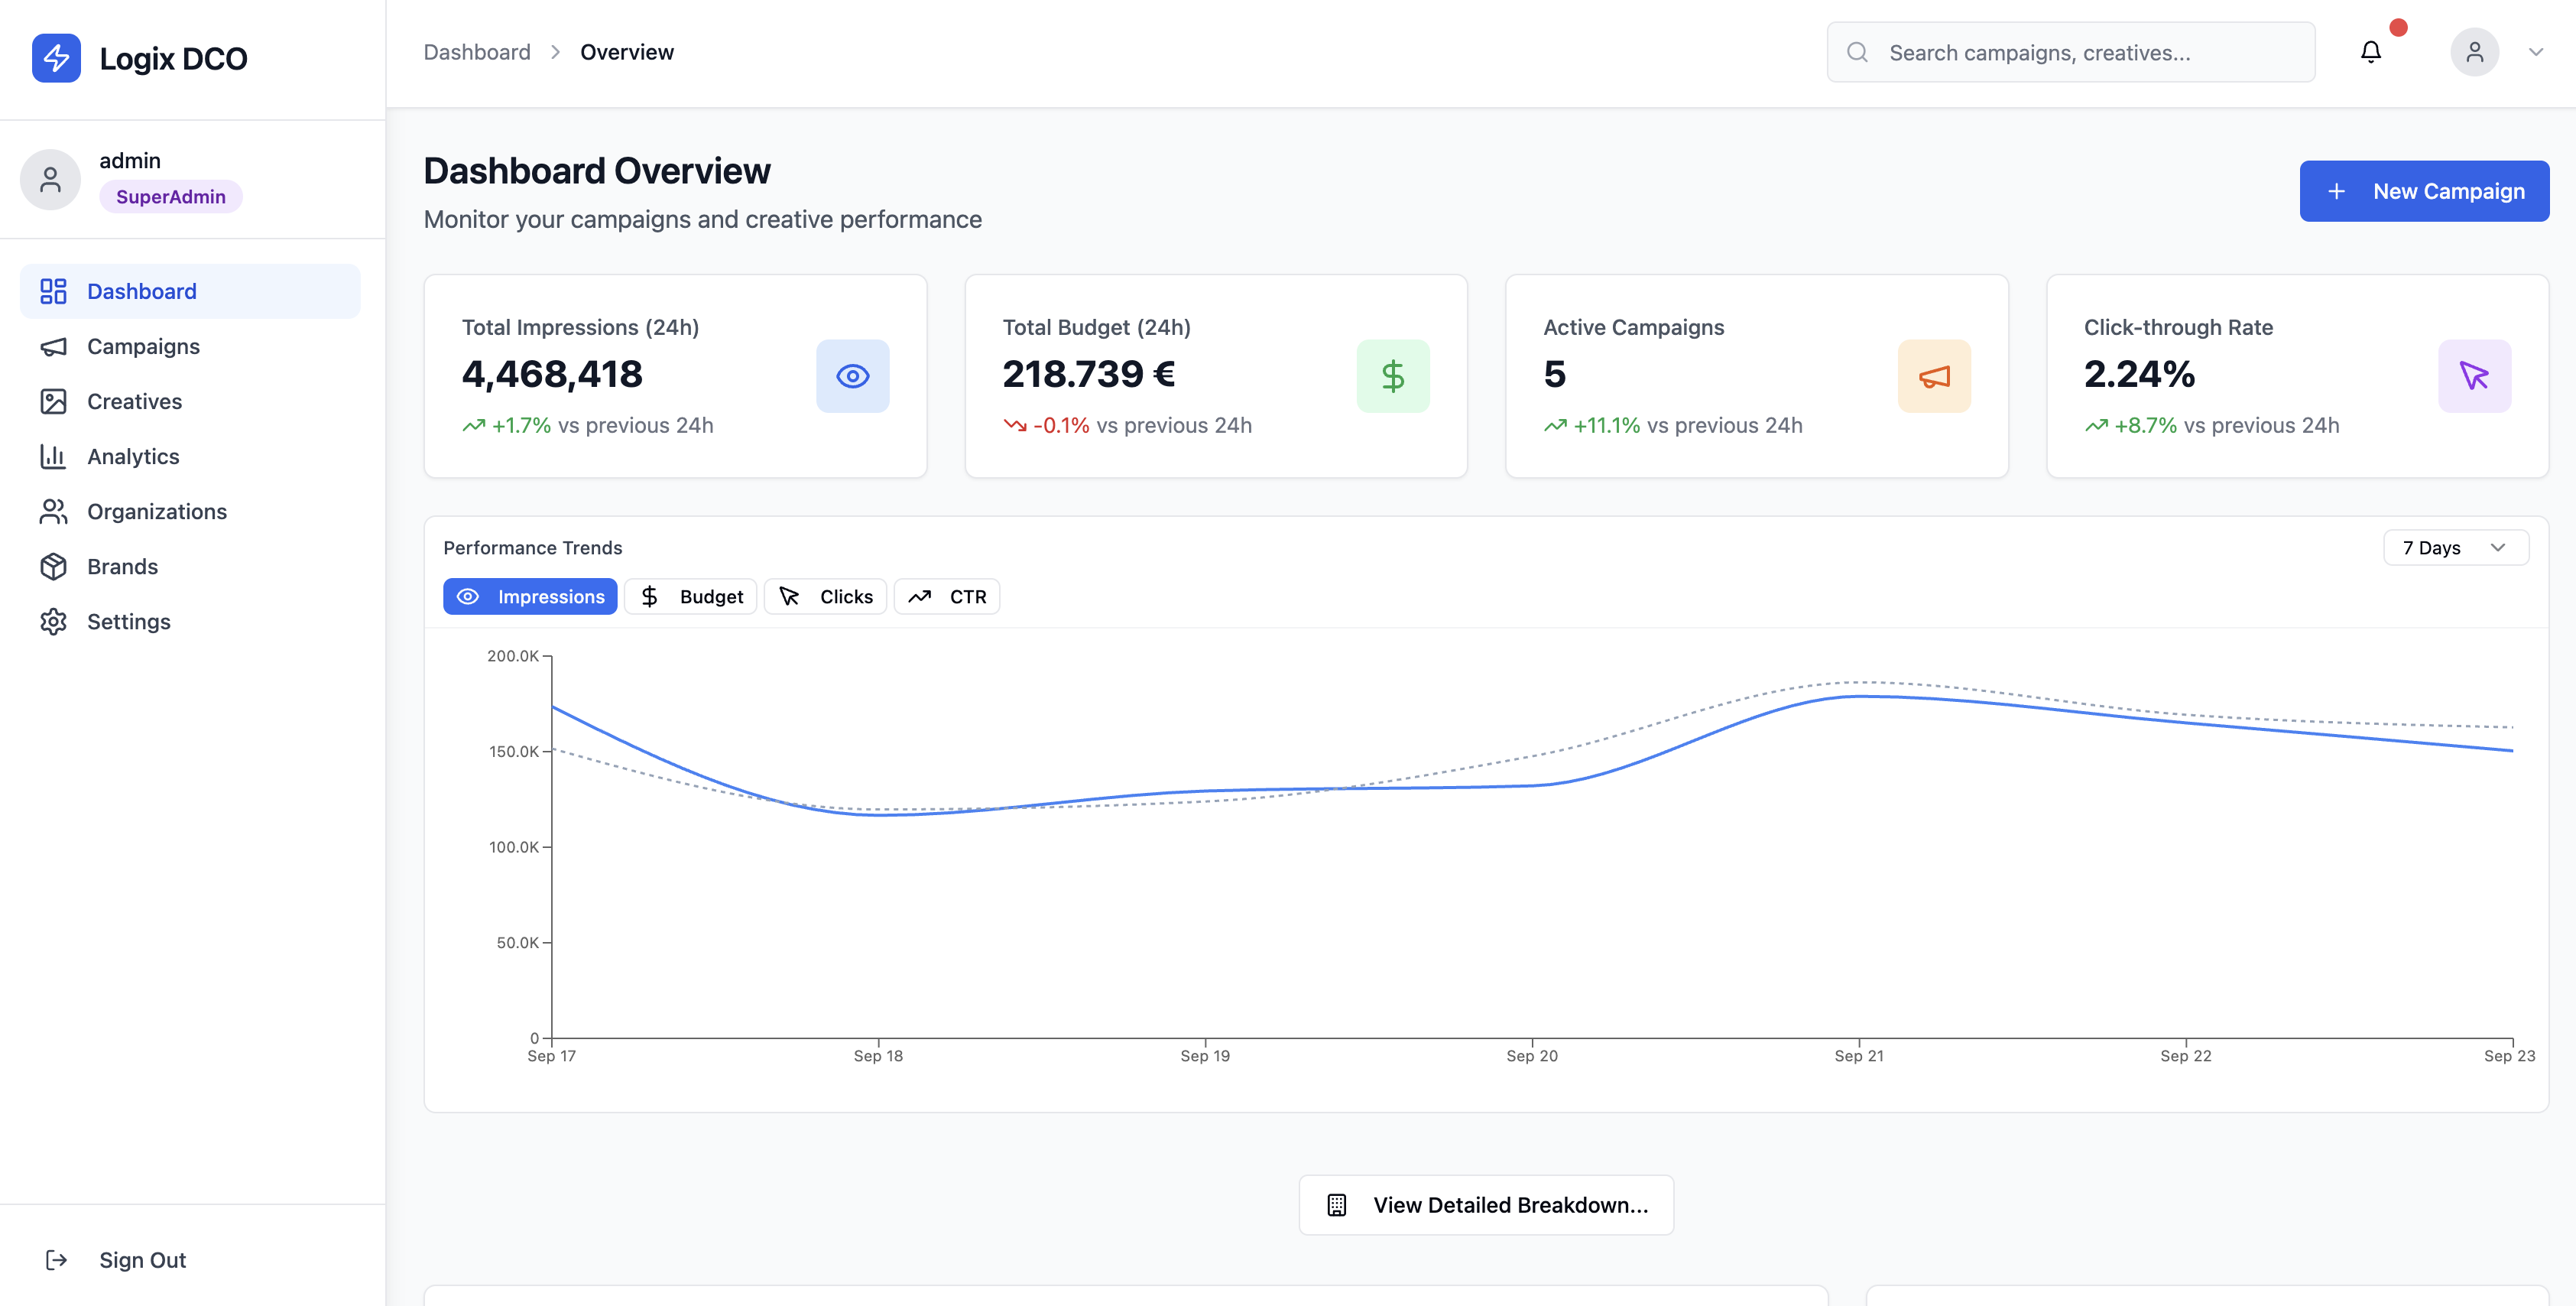Select the Campaigns megaphone icon in sidebar

(x=55, y=346)
